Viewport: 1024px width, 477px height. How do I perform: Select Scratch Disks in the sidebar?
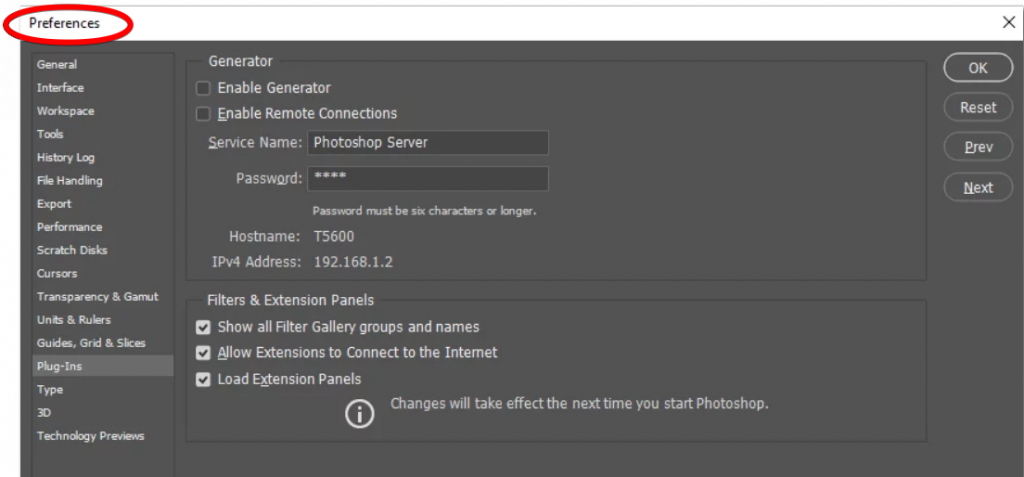point(72,250)
